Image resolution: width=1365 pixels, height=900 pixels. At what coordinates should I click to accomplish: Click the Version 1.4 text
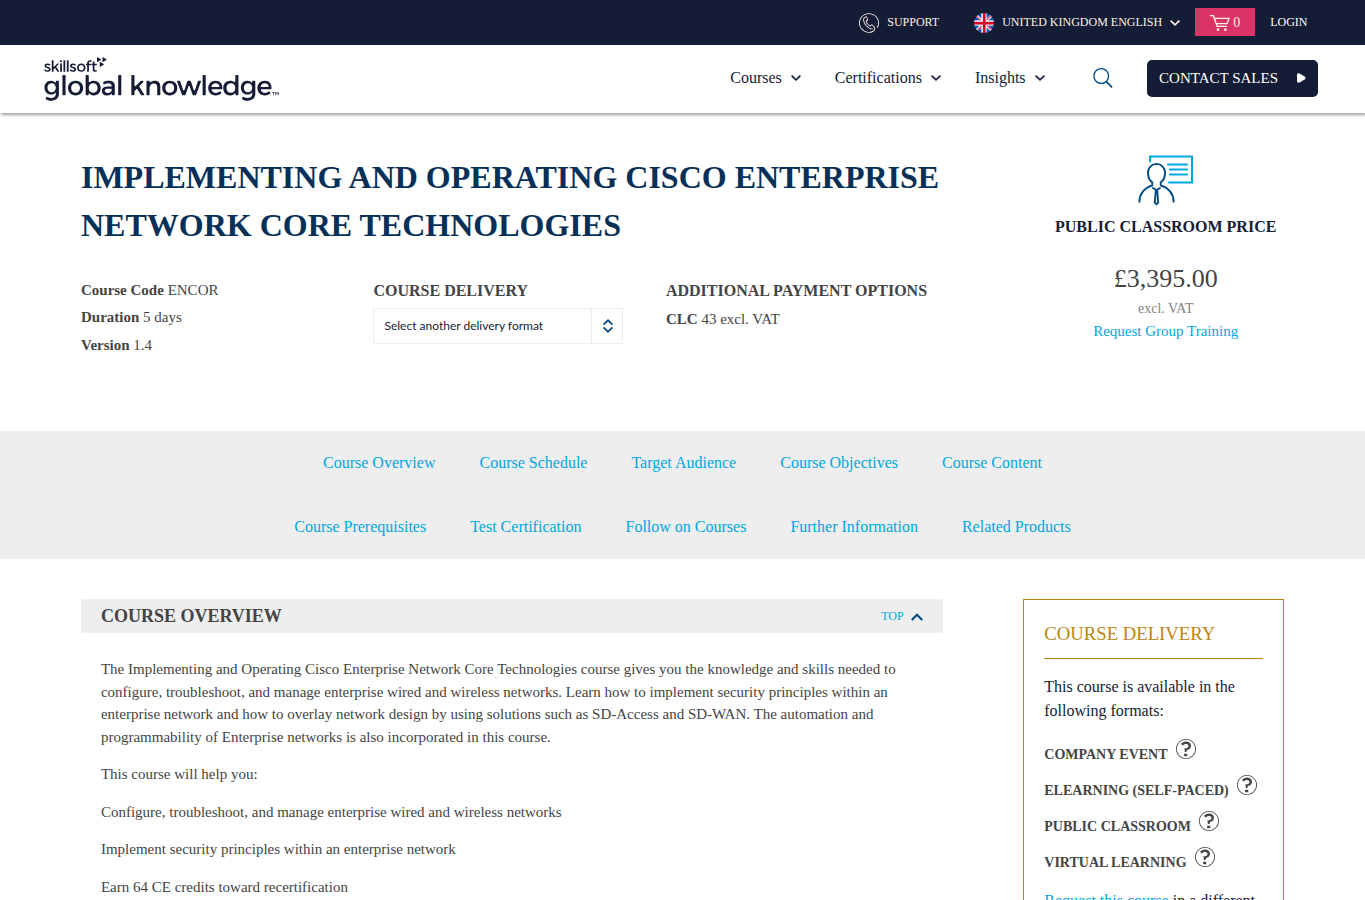[116, 345]
